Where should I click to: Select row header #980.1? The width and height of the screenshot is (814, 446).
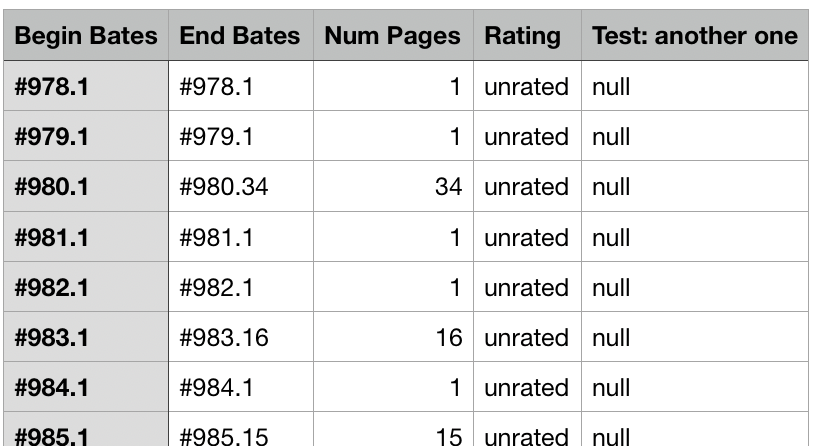pos(86,186)
